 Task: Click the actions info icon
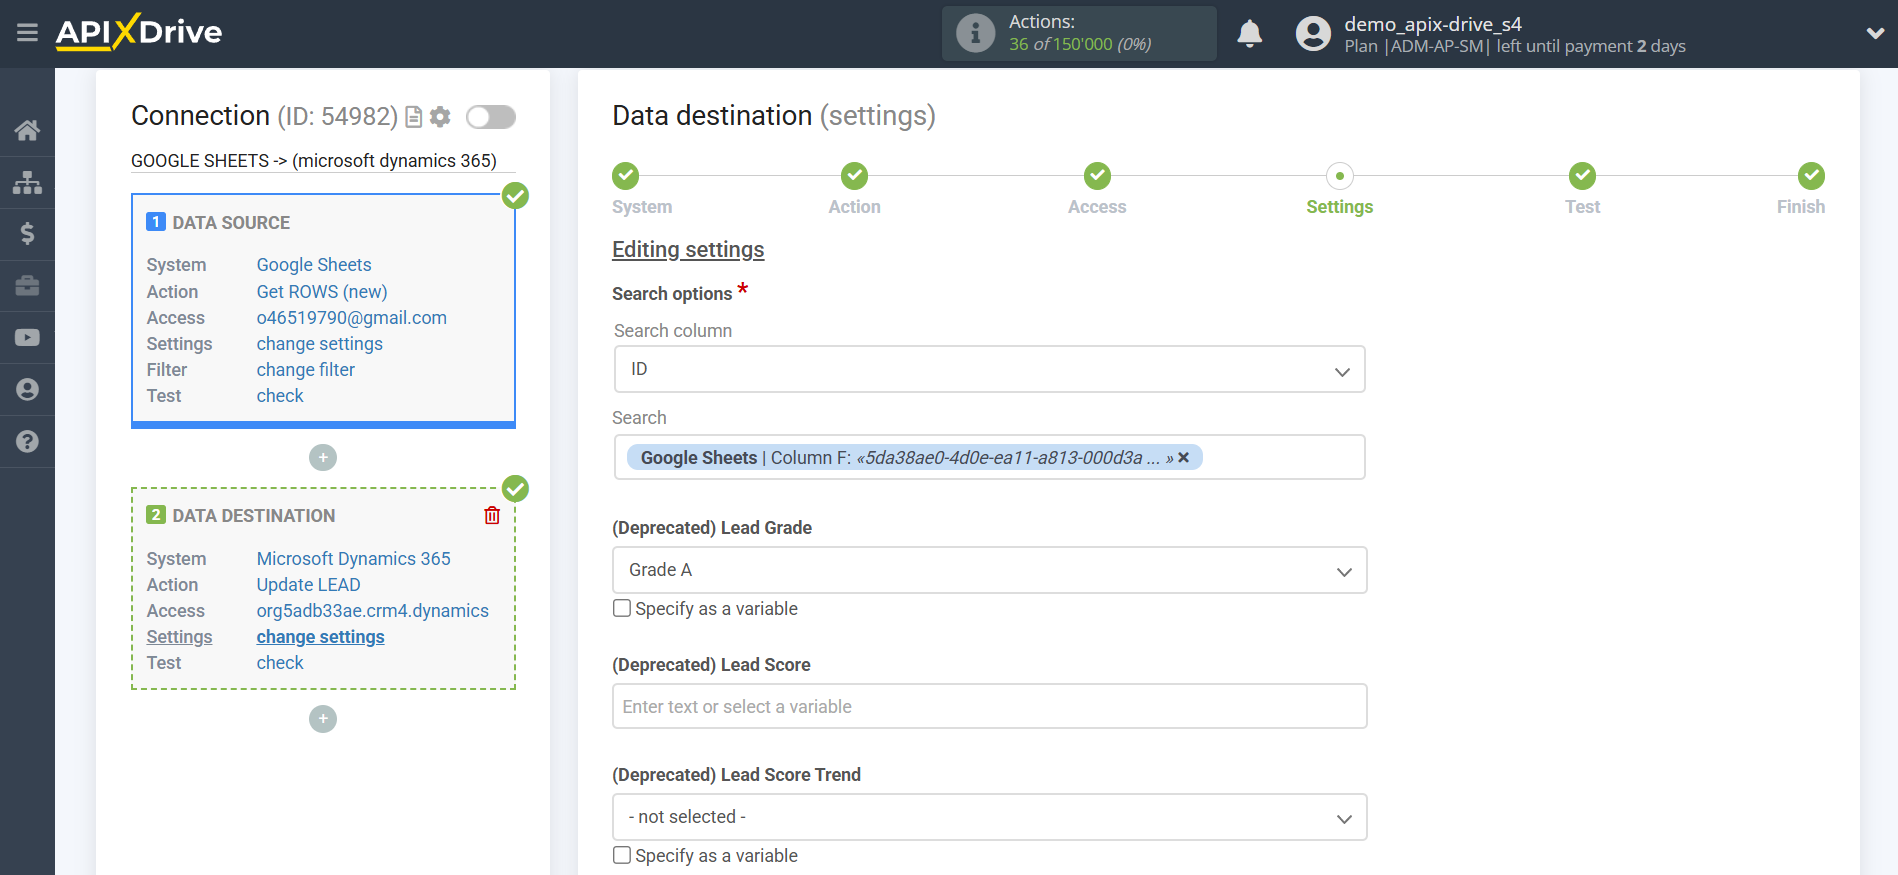point(975,33)
